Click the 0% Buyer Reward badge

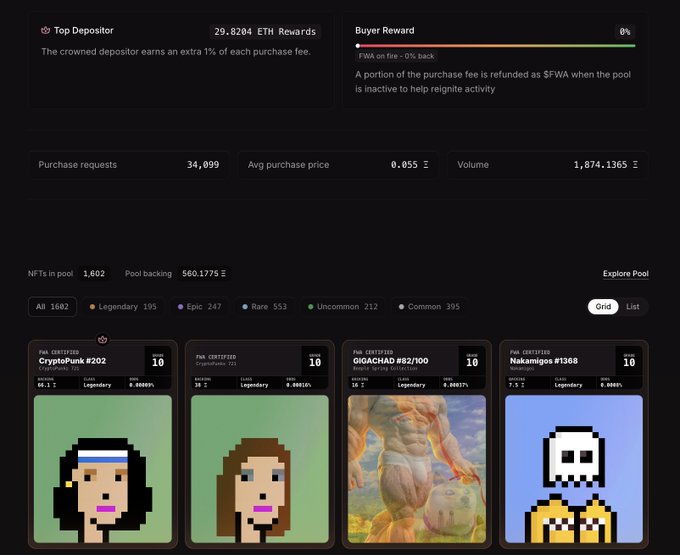625,32
